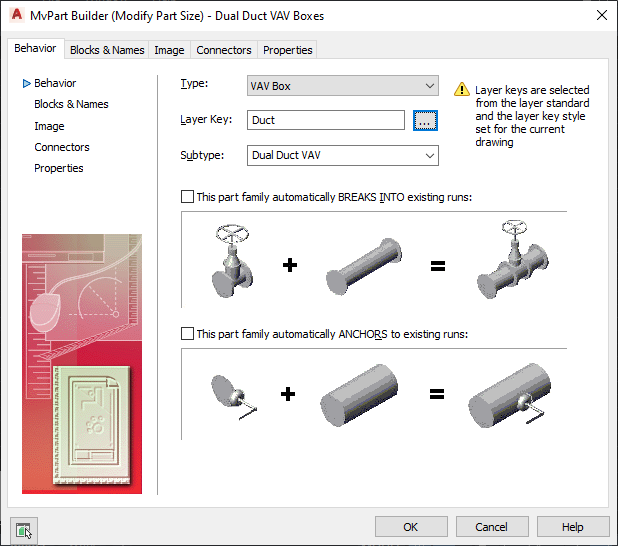
Task: Open the Type dropdown showing VAV Box
Action: (x=343, y=86)
